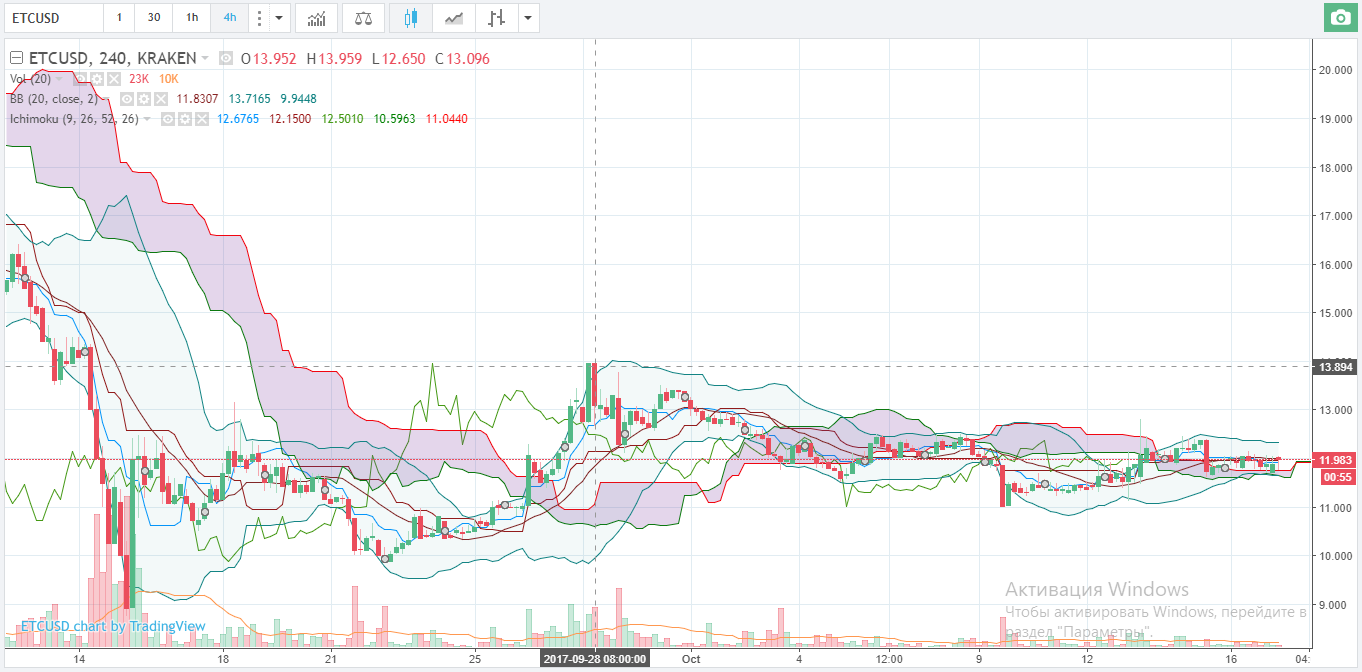1362x672 pixels.
Task: Toggle visibility of the Ichimoku indicator
Action: (x=168, y=119)
